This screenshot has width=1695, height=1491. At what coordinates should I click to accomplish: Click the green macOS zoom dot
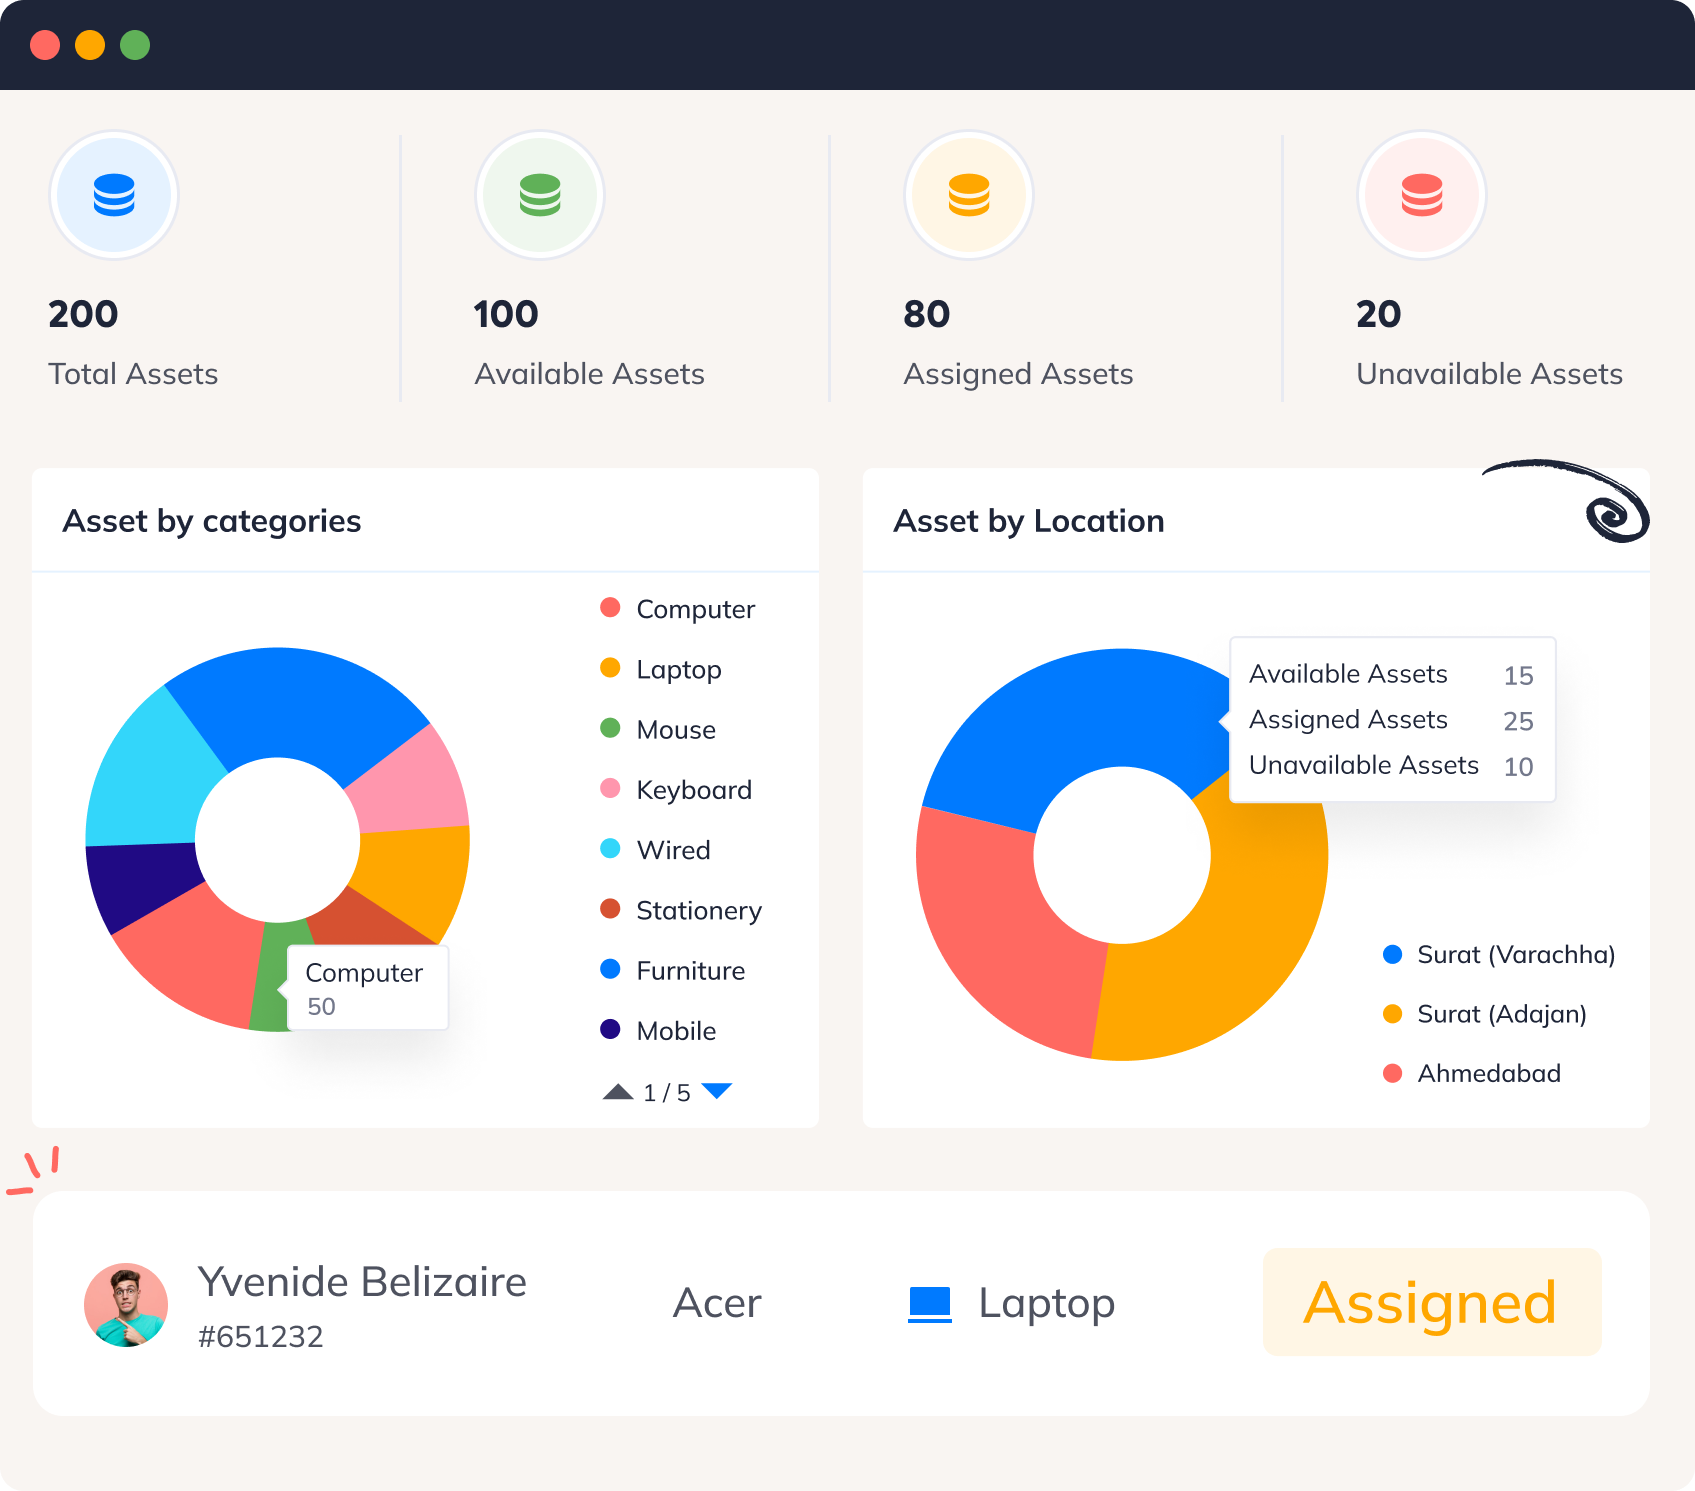[135, 44]
